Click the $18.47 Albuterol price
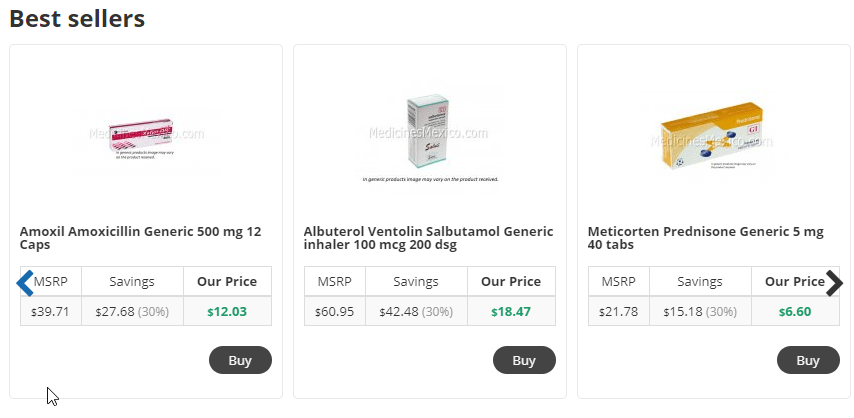This screenshot has width=854, height=418. click(x=511, y=312)
